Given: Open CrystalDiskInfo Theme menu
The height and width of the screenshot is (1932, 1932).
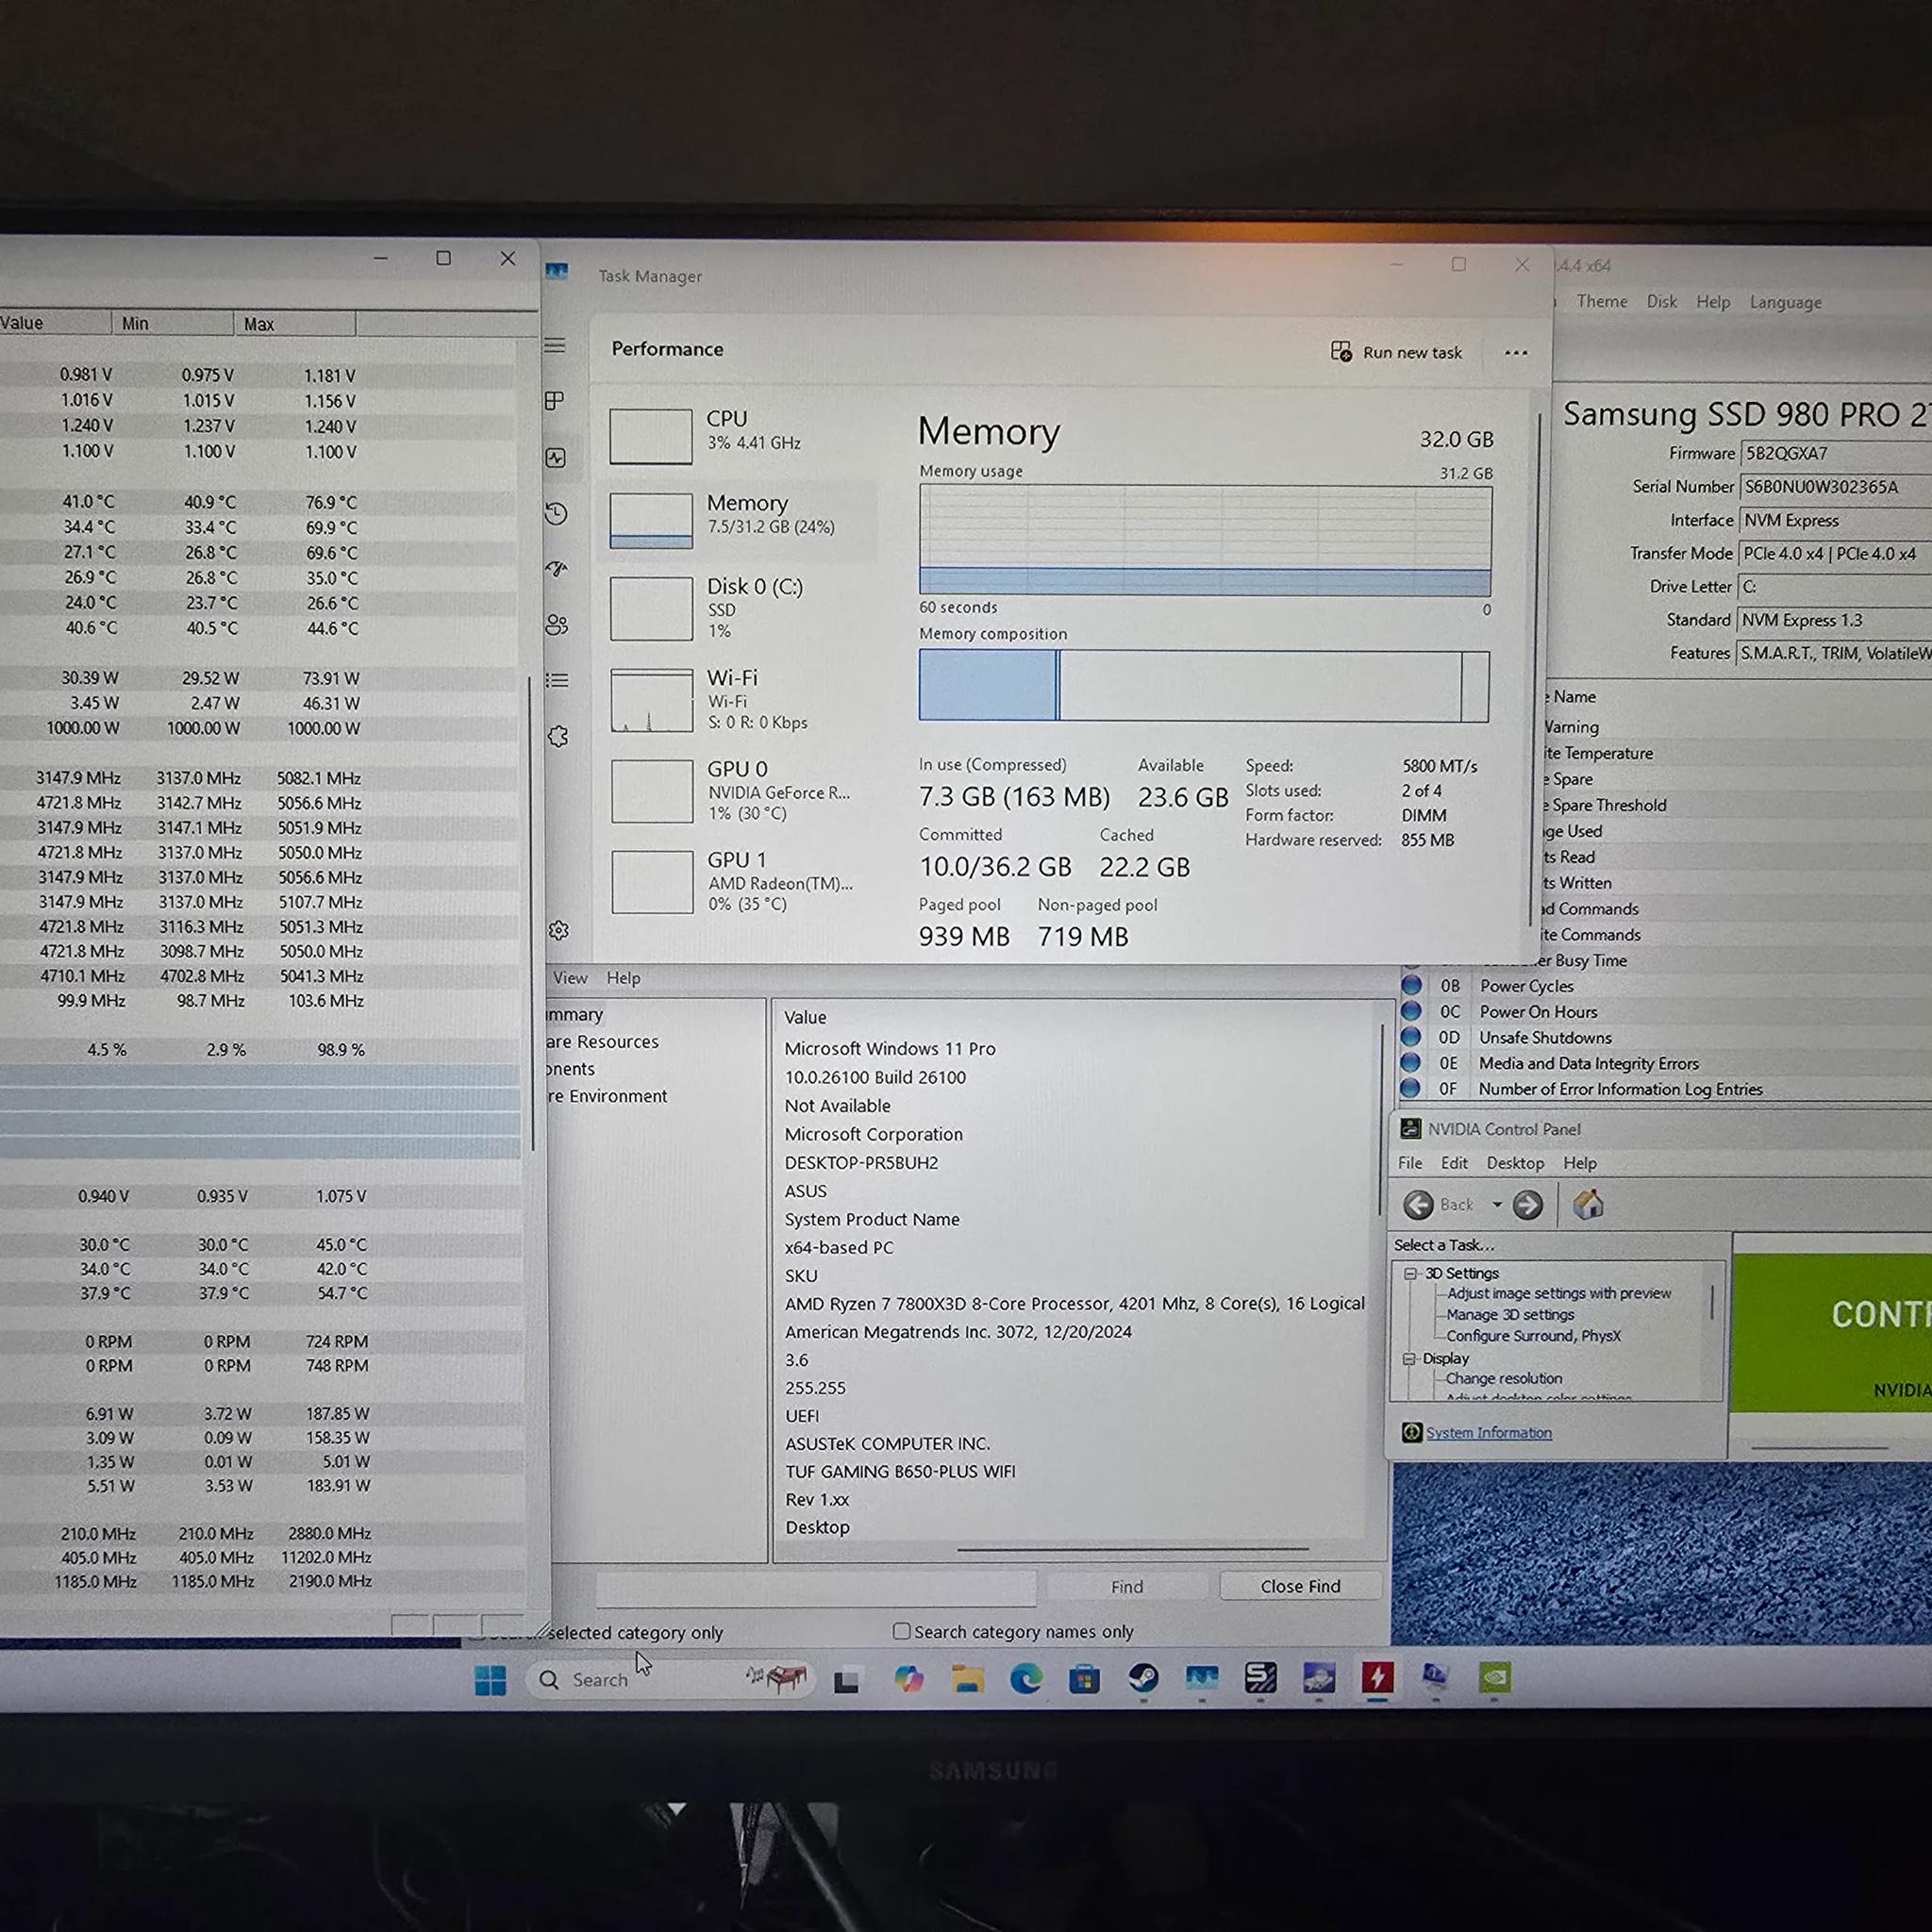Looking at the screenshot, I should [x=1602, y=301].
